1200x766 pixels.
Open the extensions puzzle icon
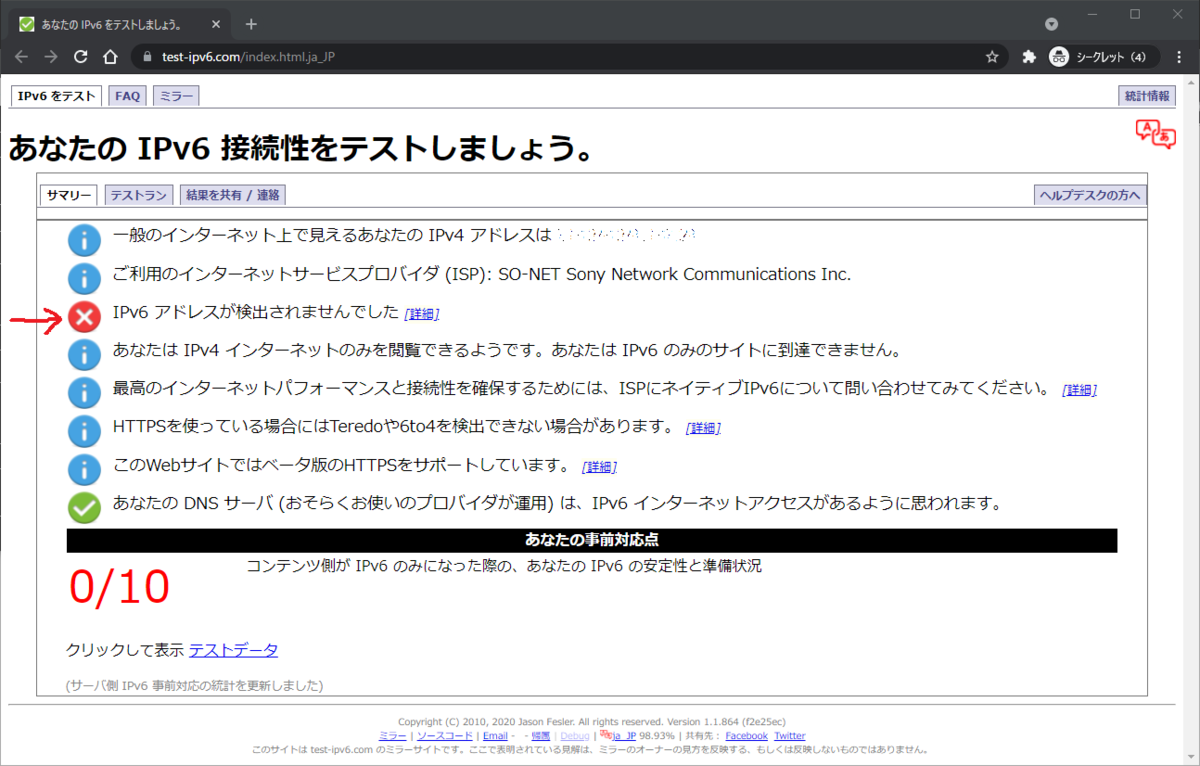1028,57
